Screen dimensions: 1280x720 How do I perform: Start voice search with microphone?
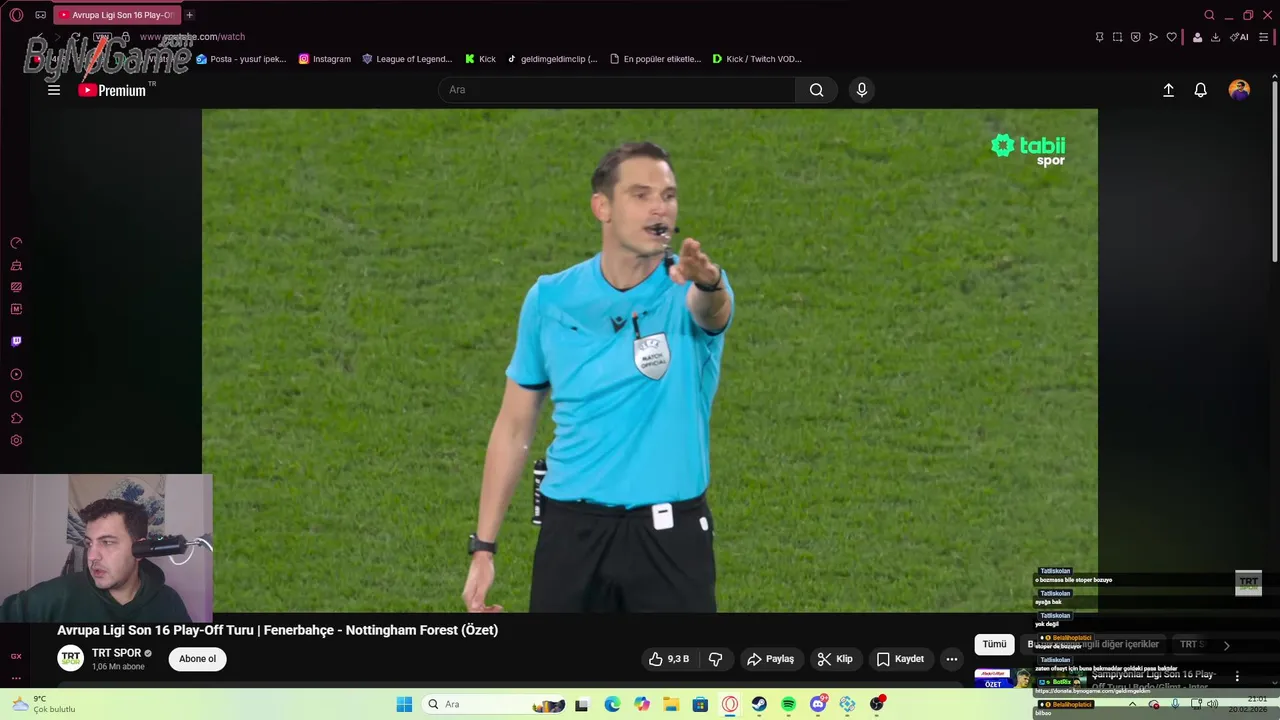coord(862,90)
